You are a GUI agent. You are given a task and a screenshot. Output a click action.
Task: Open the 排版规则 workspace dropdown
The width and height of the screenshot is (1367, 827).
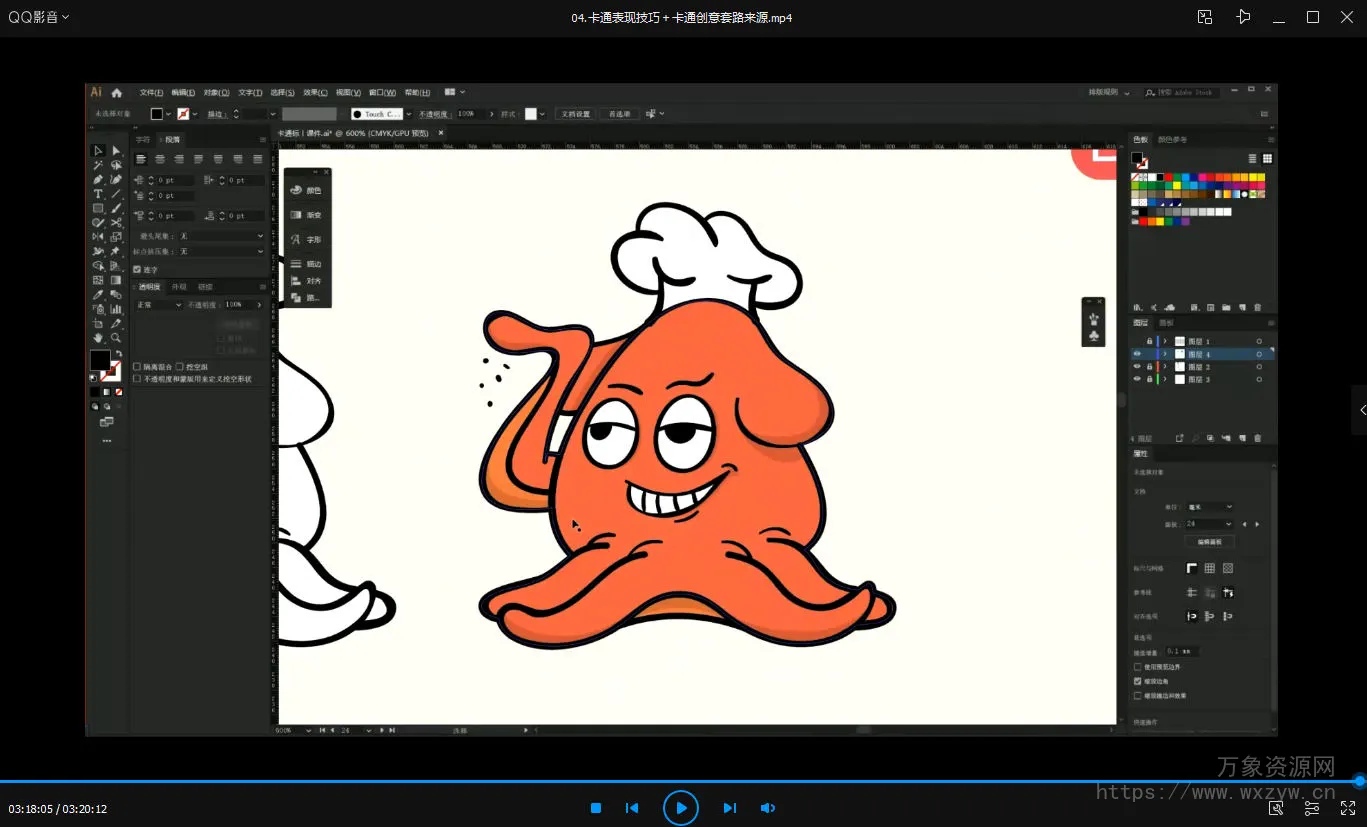(1109, 92)
